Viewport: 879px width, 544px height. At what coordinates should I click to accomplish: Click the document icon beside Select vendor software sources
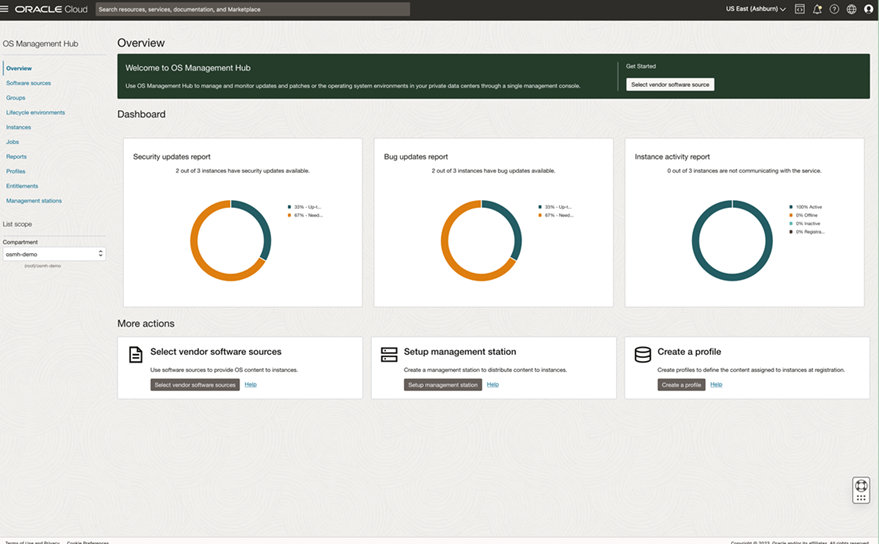[x=136, y=355]
